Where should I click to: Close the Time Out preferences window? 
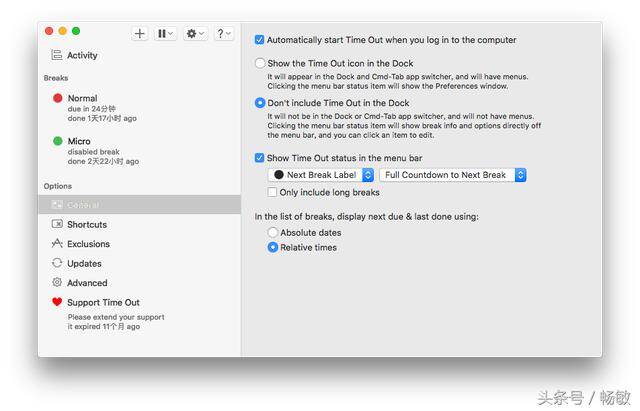point(49,31)
